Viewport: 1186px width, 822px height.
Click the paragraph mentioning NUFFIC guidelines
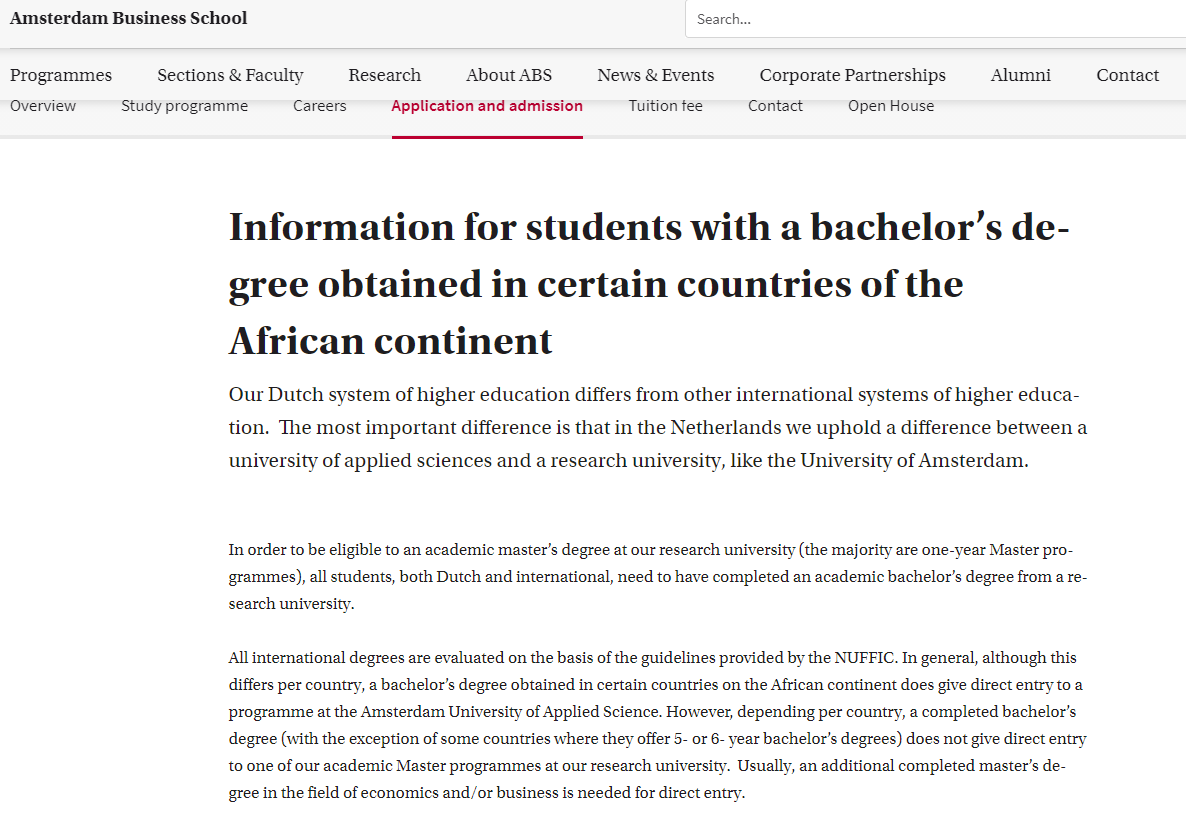pos(657,725)
